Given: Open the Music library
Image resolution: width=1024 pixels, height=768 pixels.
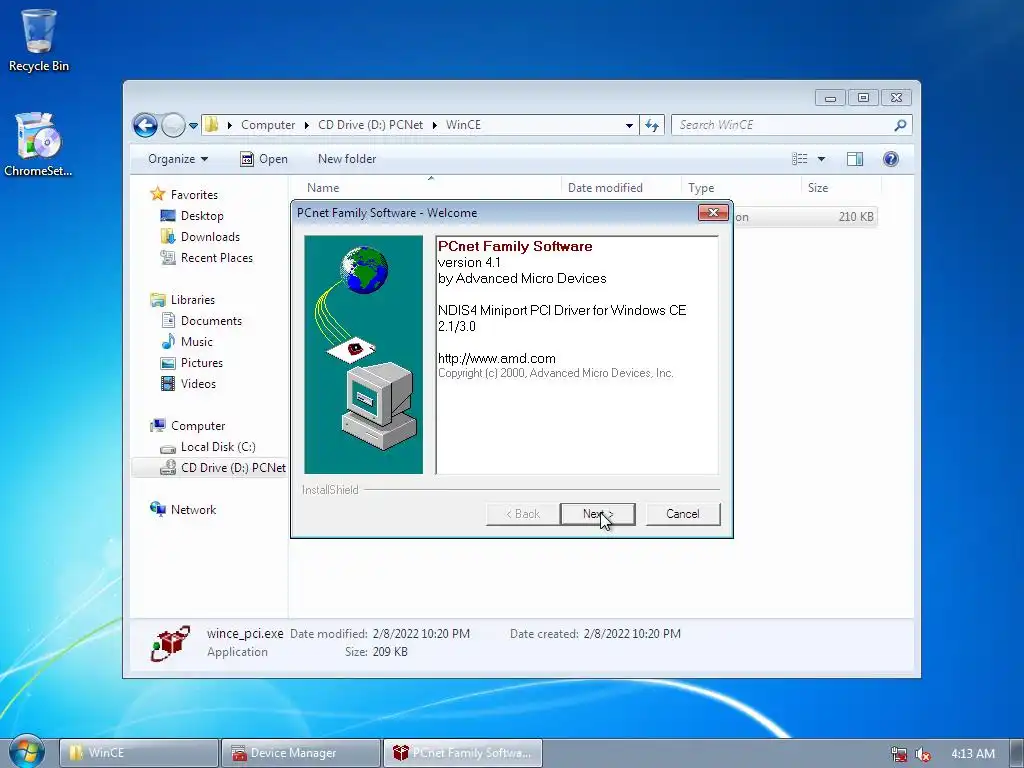Looking at the screenshot, I should [x=197, y=342].
